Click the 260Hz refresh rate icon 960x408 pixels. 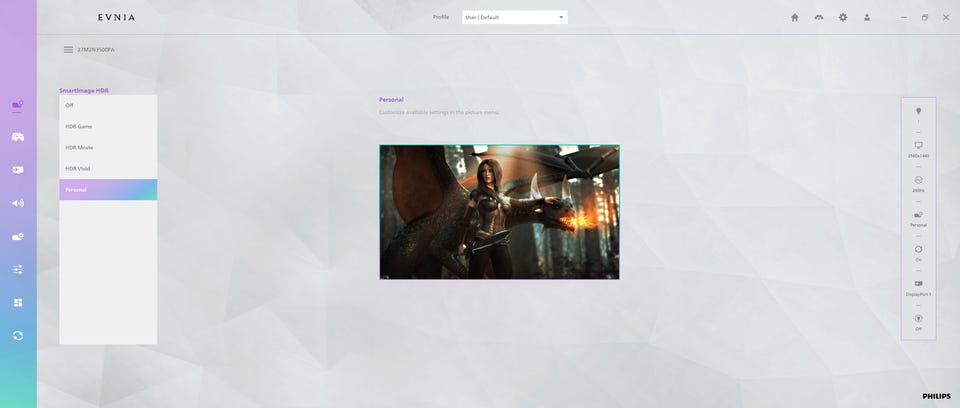pos(918,180)
